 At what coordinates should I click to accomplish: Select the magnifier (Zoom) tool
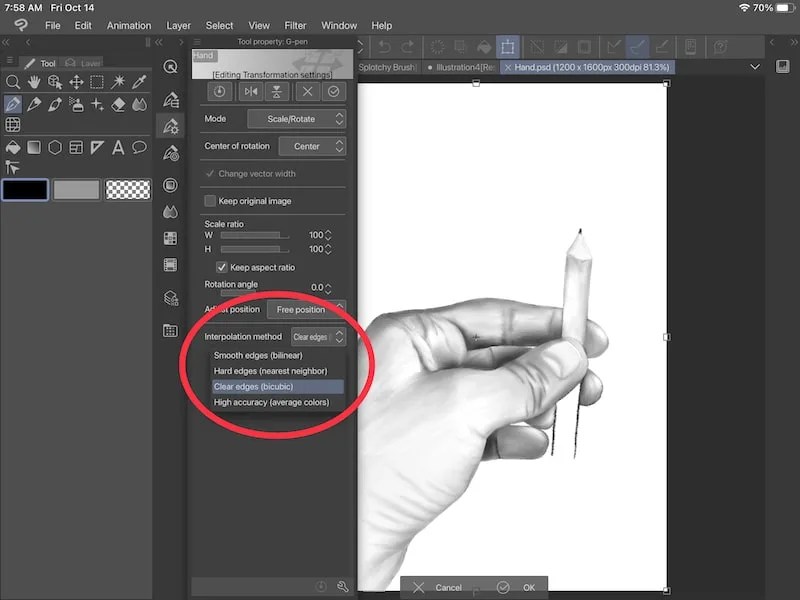coord(13,82)
